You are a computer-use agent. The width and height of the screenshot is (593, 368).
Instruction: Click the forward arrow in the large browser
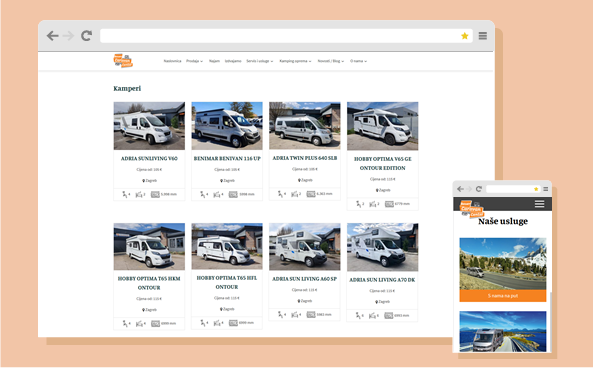[68, 36]
